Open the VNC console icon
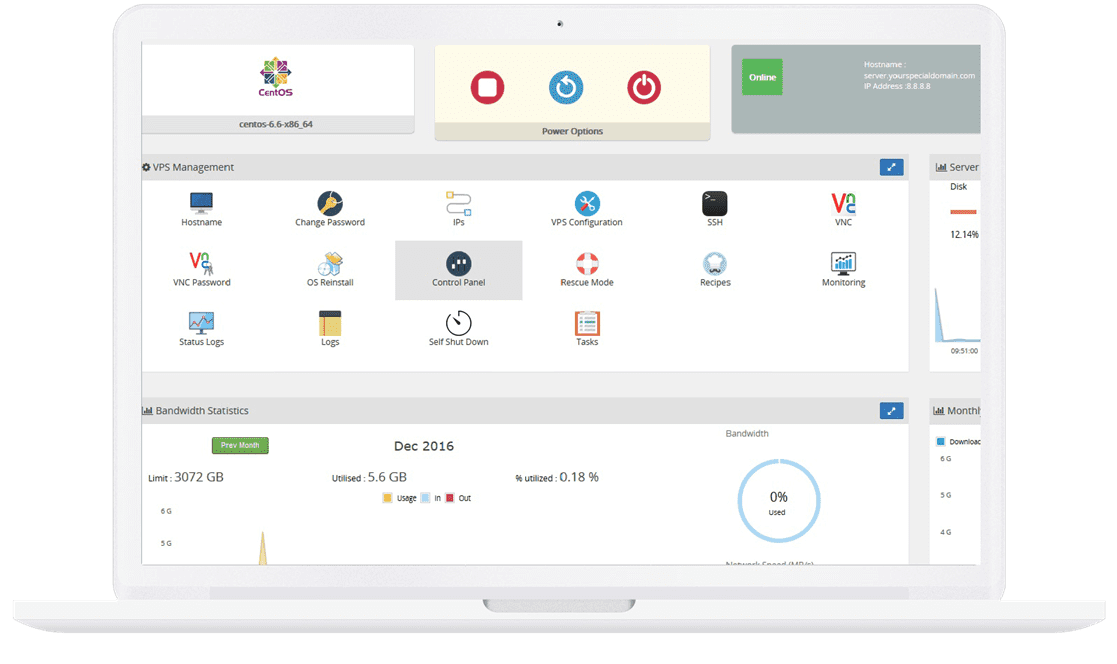Screen dimensions: 1117x664 [x=843, y=204]
